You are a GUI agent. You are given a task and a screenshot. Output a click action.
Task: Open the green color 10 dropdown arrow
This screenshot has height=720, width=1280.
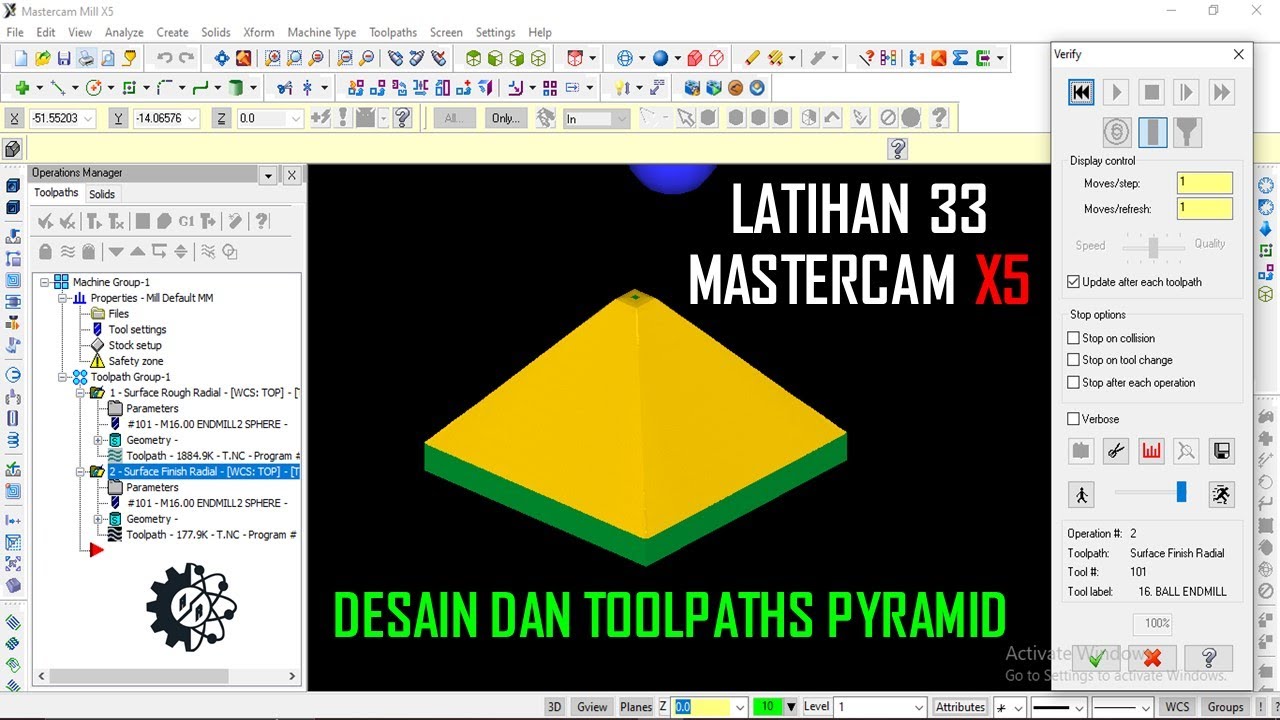point(790,707)
